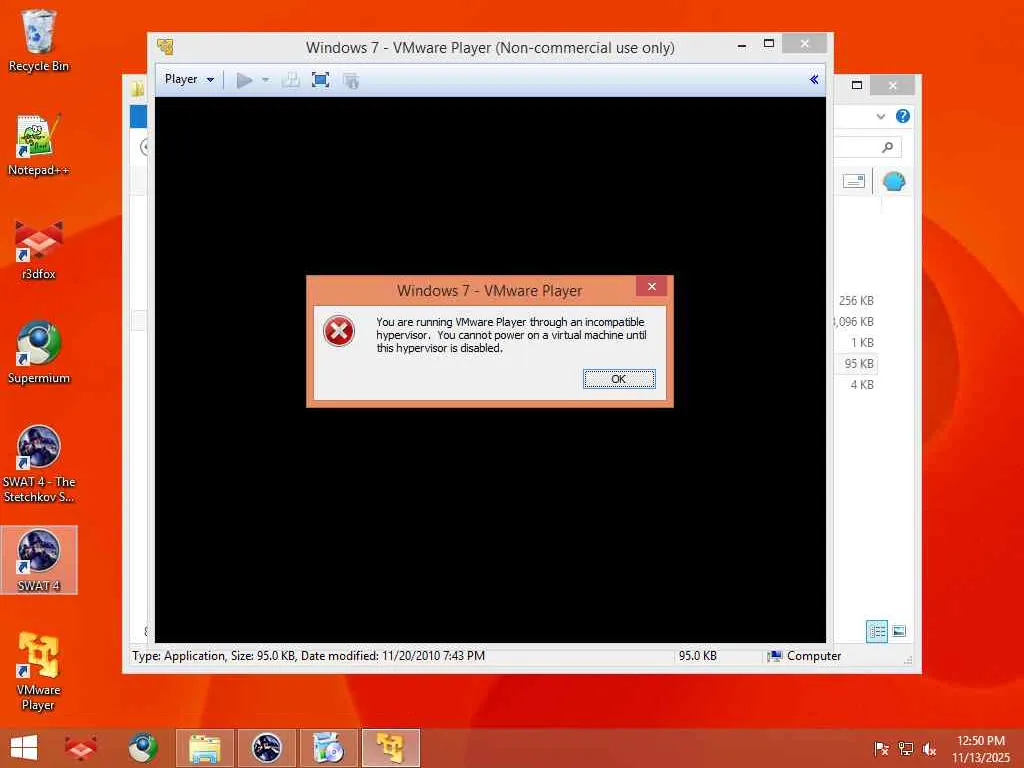1024x768 pixels.
Task: Select the 256 KB file size entry
Action: click(856, 301)
